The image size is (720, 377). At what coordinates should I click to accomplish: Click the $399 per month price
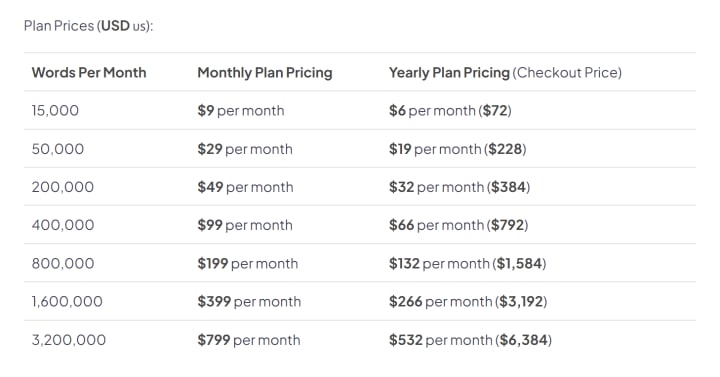tap(249, 302)
